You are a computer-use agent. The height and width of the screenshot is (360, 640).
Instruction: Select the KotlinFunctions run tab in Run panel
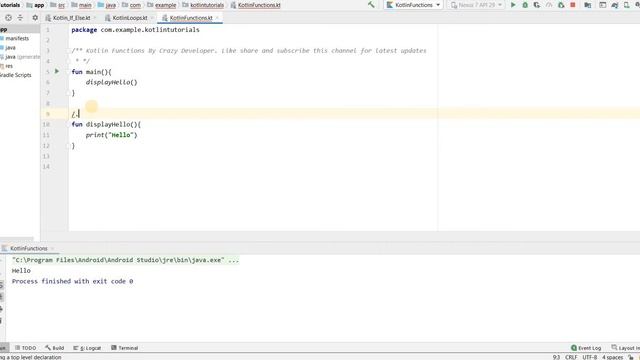point(29,248)
